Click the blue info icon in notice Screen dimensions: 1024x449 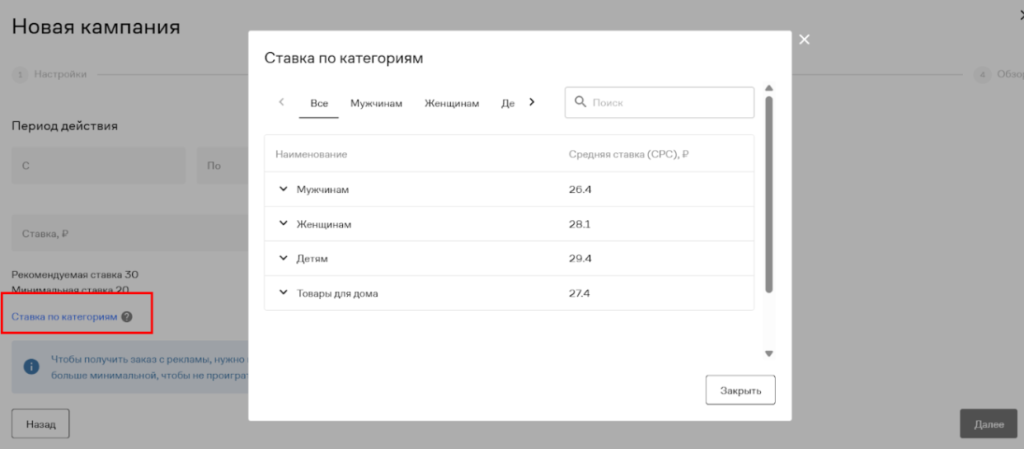pos(30,367)
